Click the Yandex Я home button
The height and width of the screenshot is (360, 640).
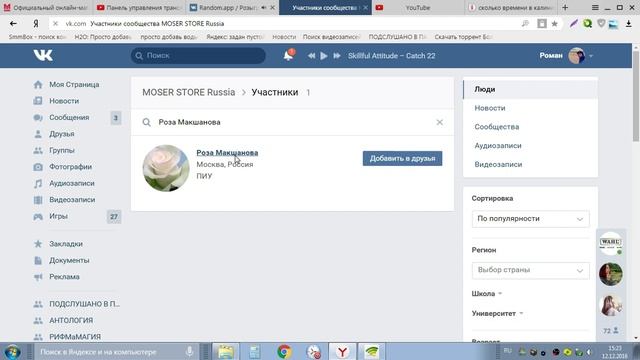point(36,24)
